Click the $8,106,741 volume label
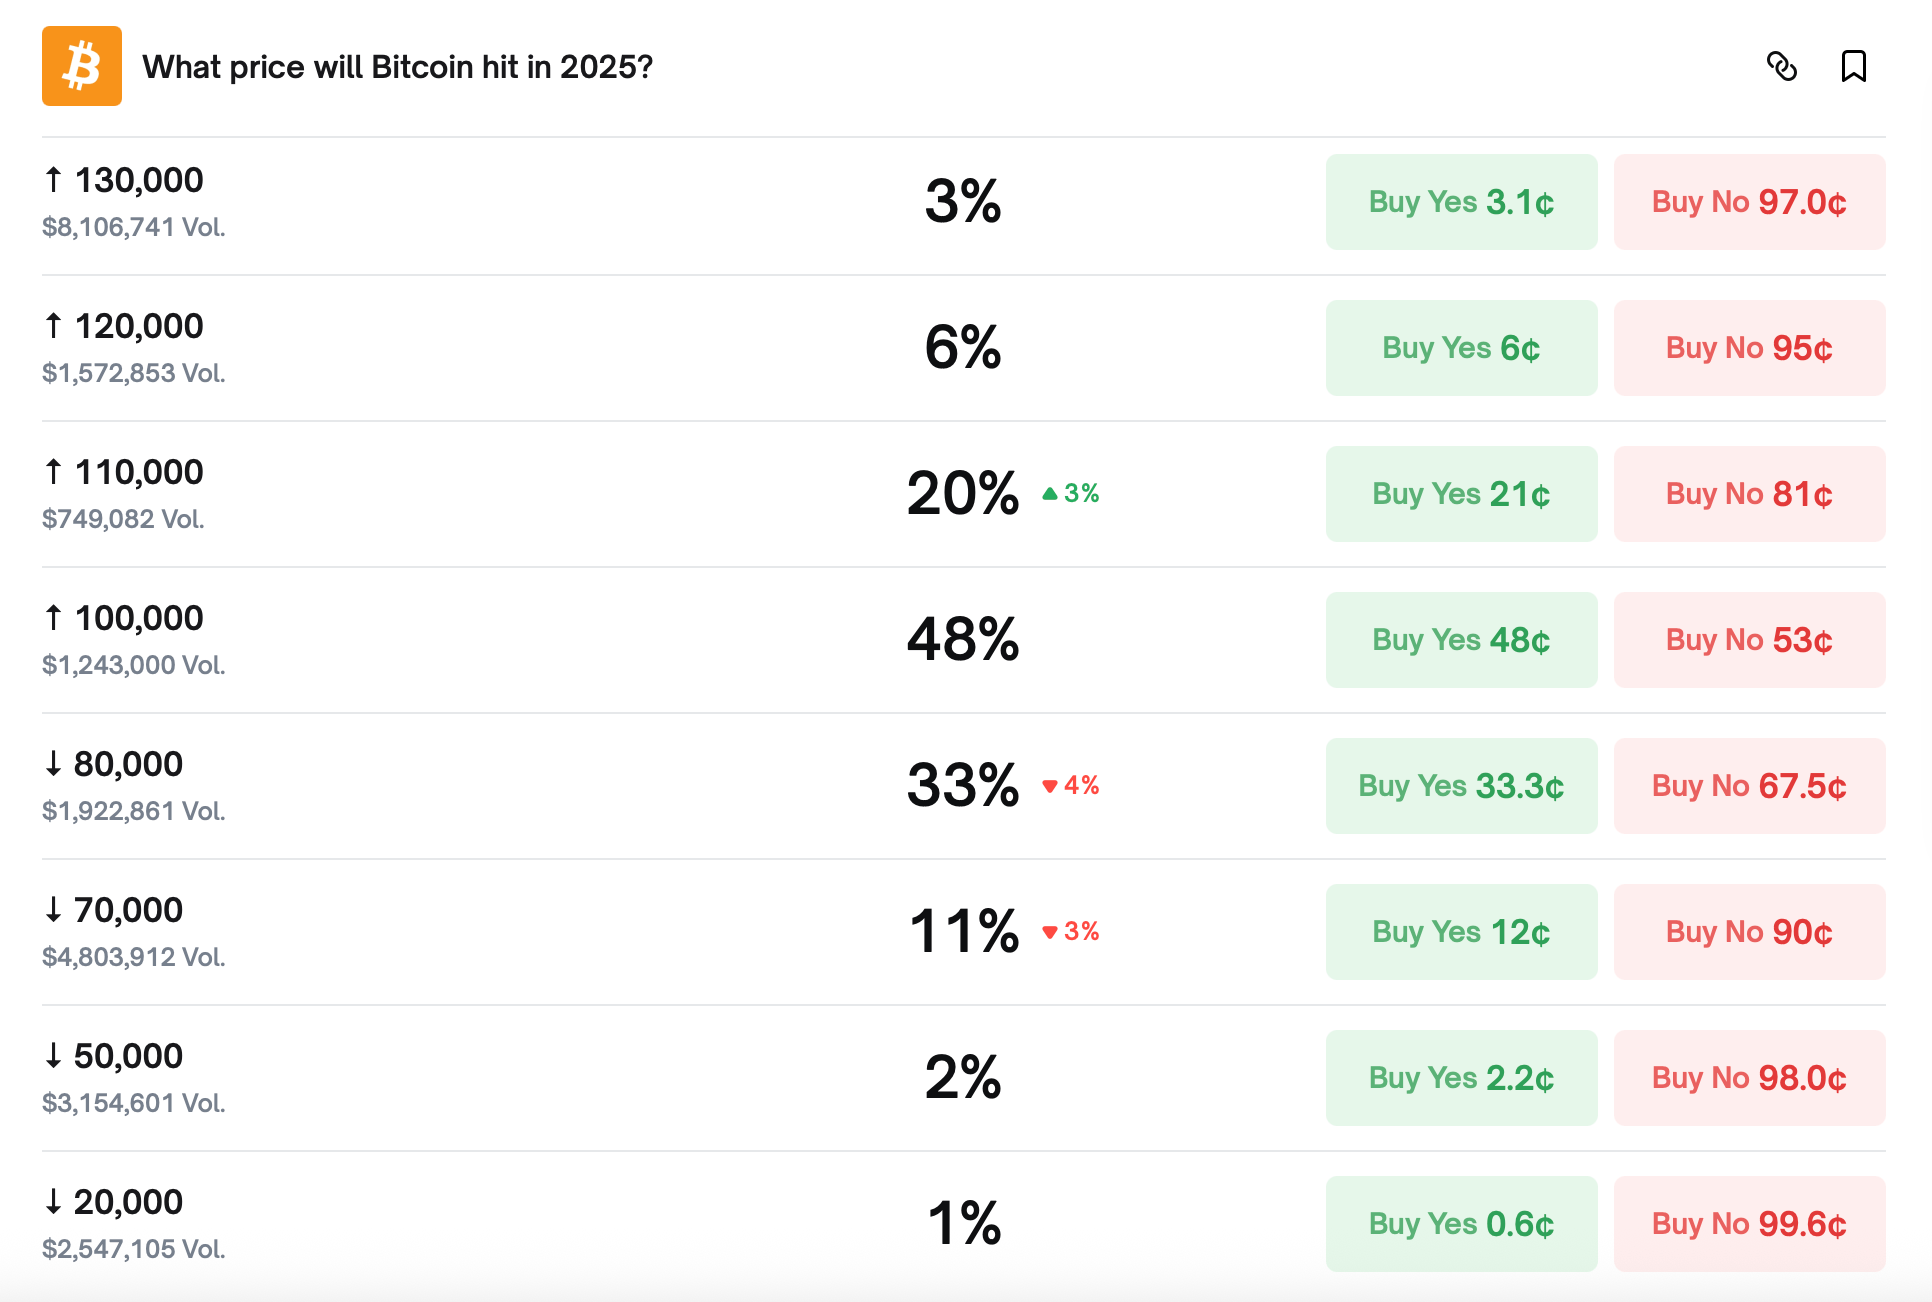 [133, 227]
